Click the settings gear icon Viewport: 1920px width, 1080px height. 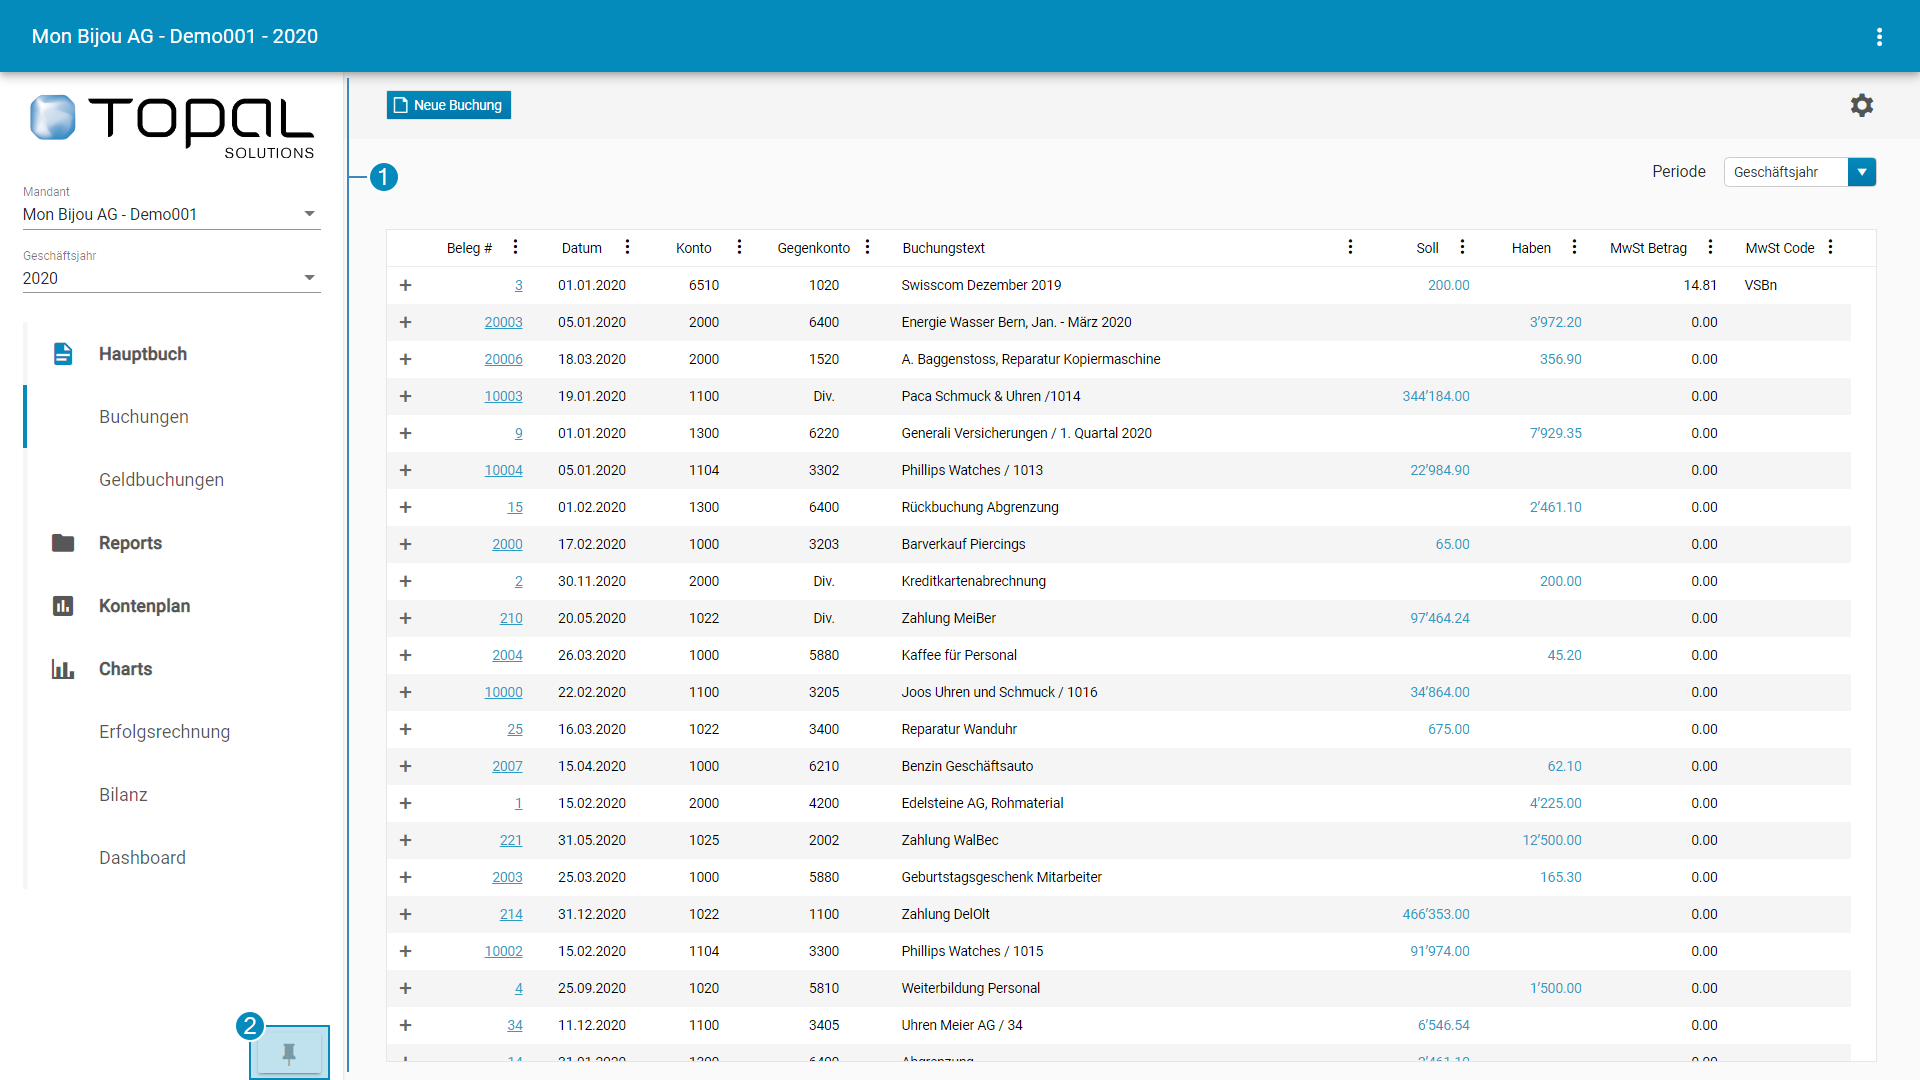coord(1861,105)
